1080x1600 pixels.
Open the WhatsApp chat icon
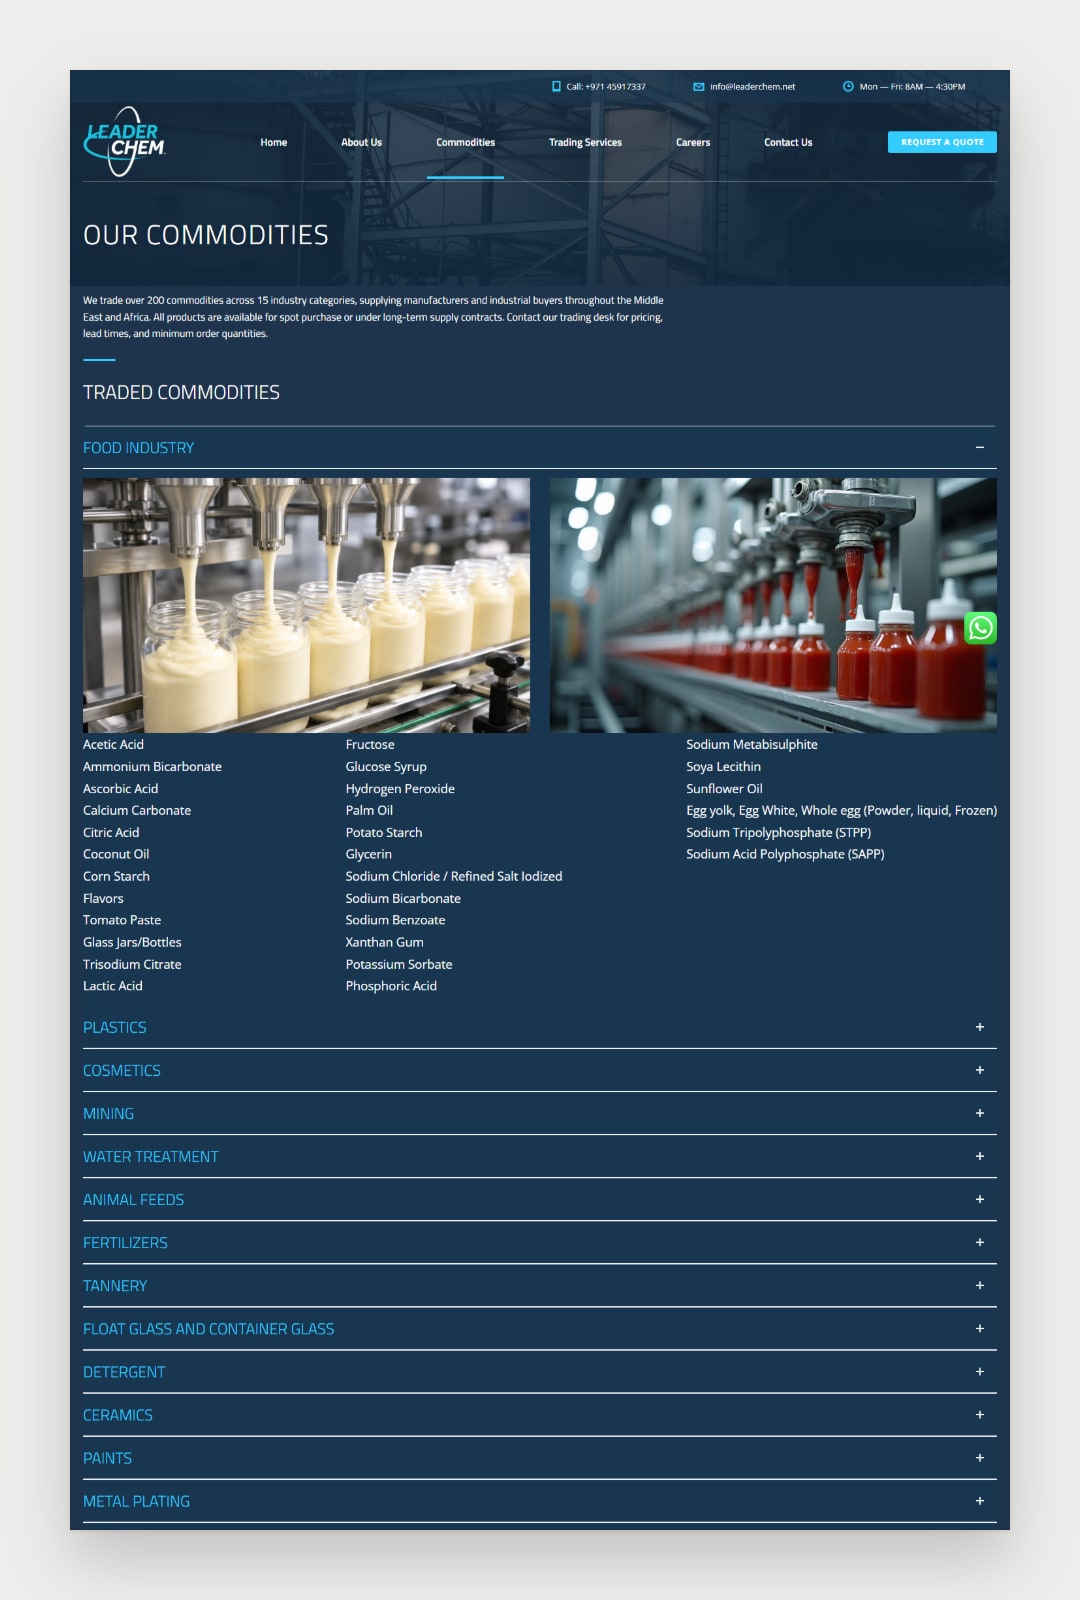click(980, 628)
